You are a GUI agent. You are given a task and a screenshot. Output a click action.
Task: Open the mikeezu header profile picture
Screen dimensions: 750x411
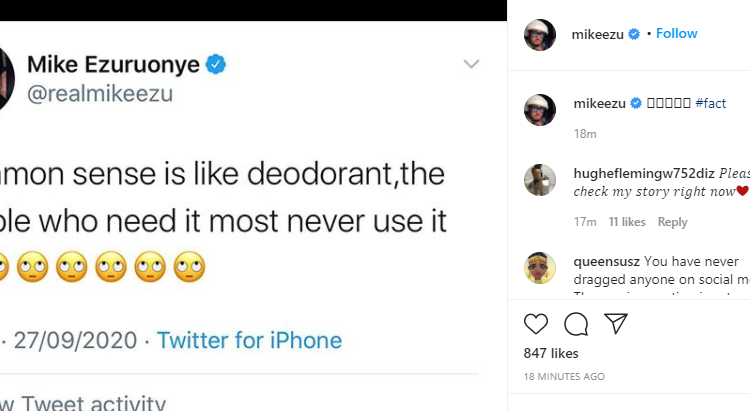pyautogui.click(x=540, y=34)
